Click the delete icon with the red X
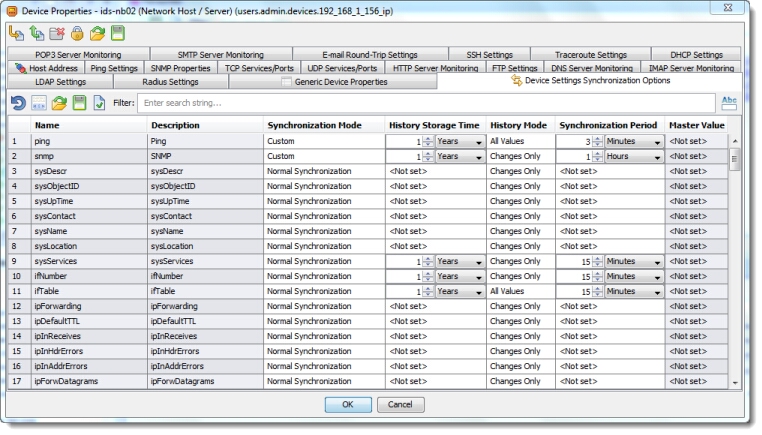Viewport: 762px width, 435px height. pos(56,33)
